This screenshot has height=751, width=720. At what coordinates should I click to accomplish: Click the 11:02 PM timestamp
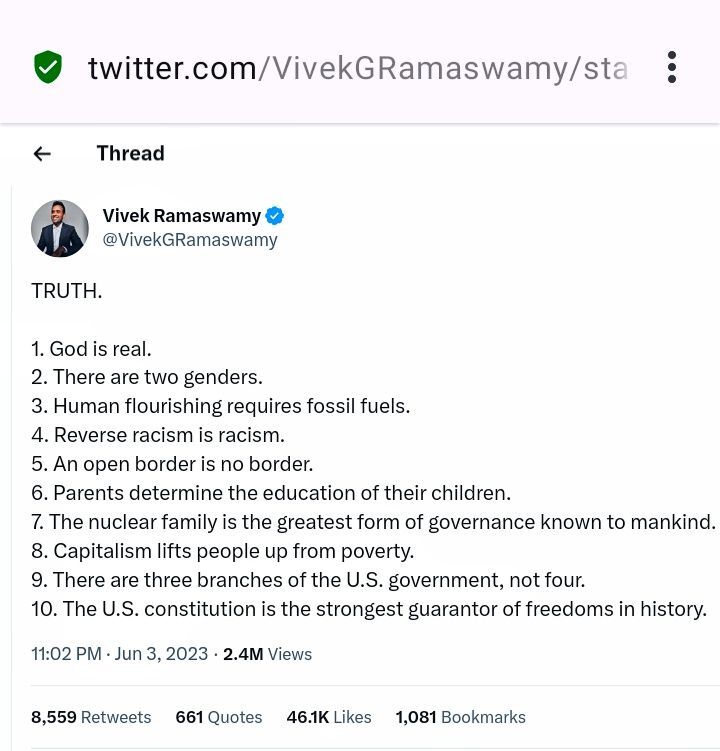[66, 654]
